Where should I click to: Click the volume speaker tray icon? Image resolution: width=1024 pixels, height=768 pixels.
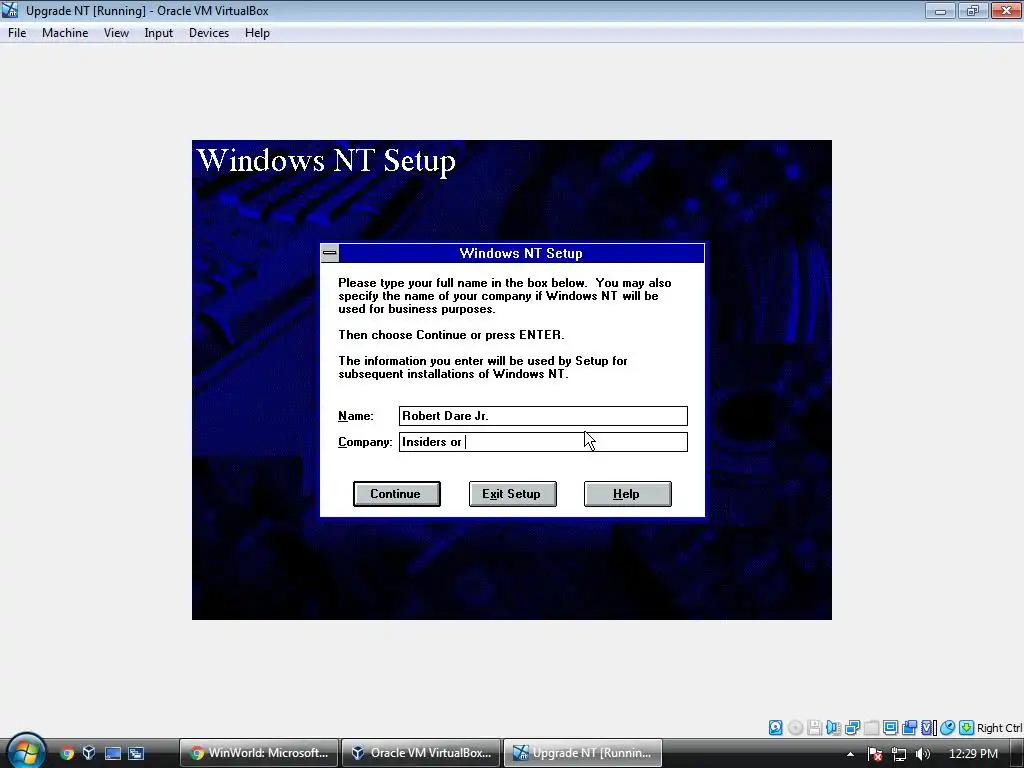(x=922, y=754)
